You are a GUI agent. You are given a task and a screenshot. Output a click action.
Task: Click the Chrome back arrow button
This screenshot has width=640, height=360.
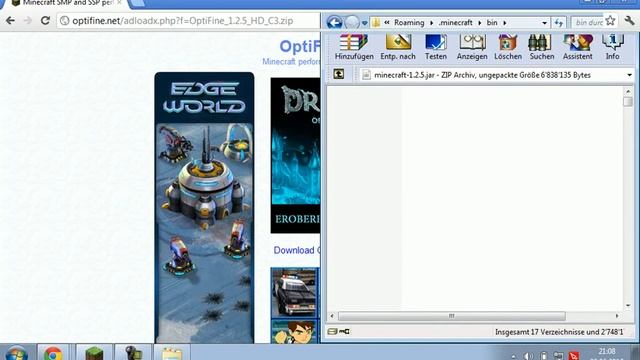[x=10, y=20]
